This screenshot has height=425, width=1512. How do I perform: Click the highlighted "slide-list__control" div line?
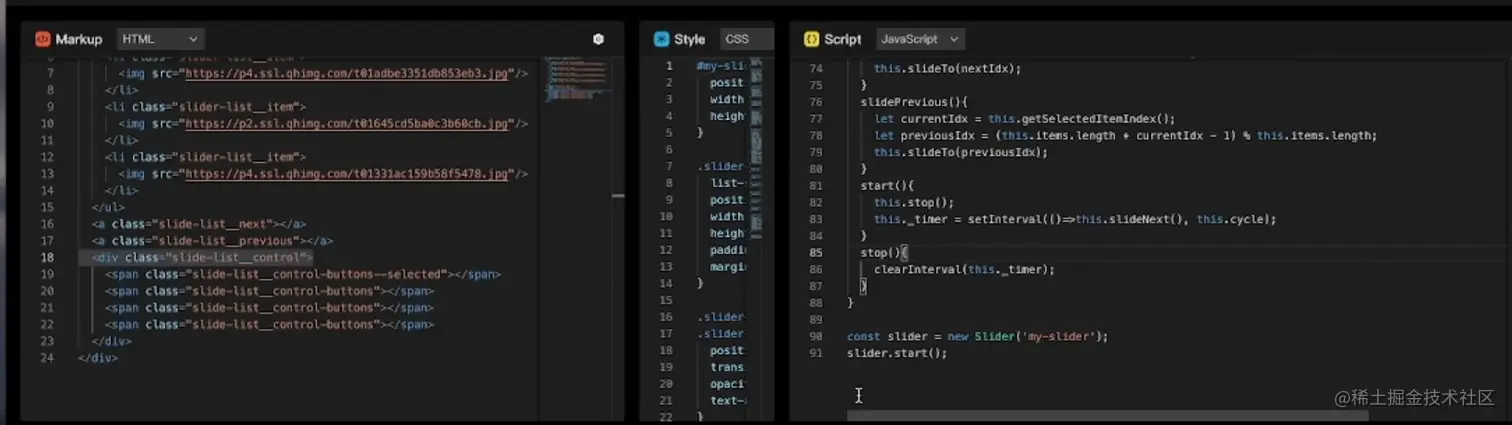pos(202,257)
